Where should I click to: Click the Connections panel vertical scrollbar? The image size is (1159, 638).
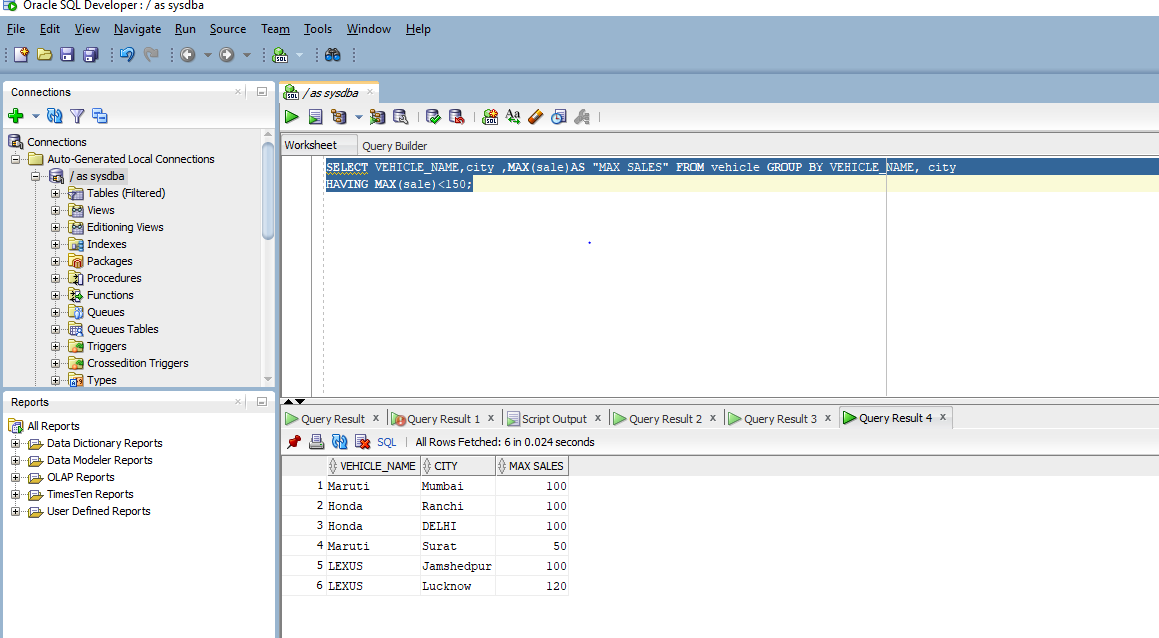[x=268, y=190]
